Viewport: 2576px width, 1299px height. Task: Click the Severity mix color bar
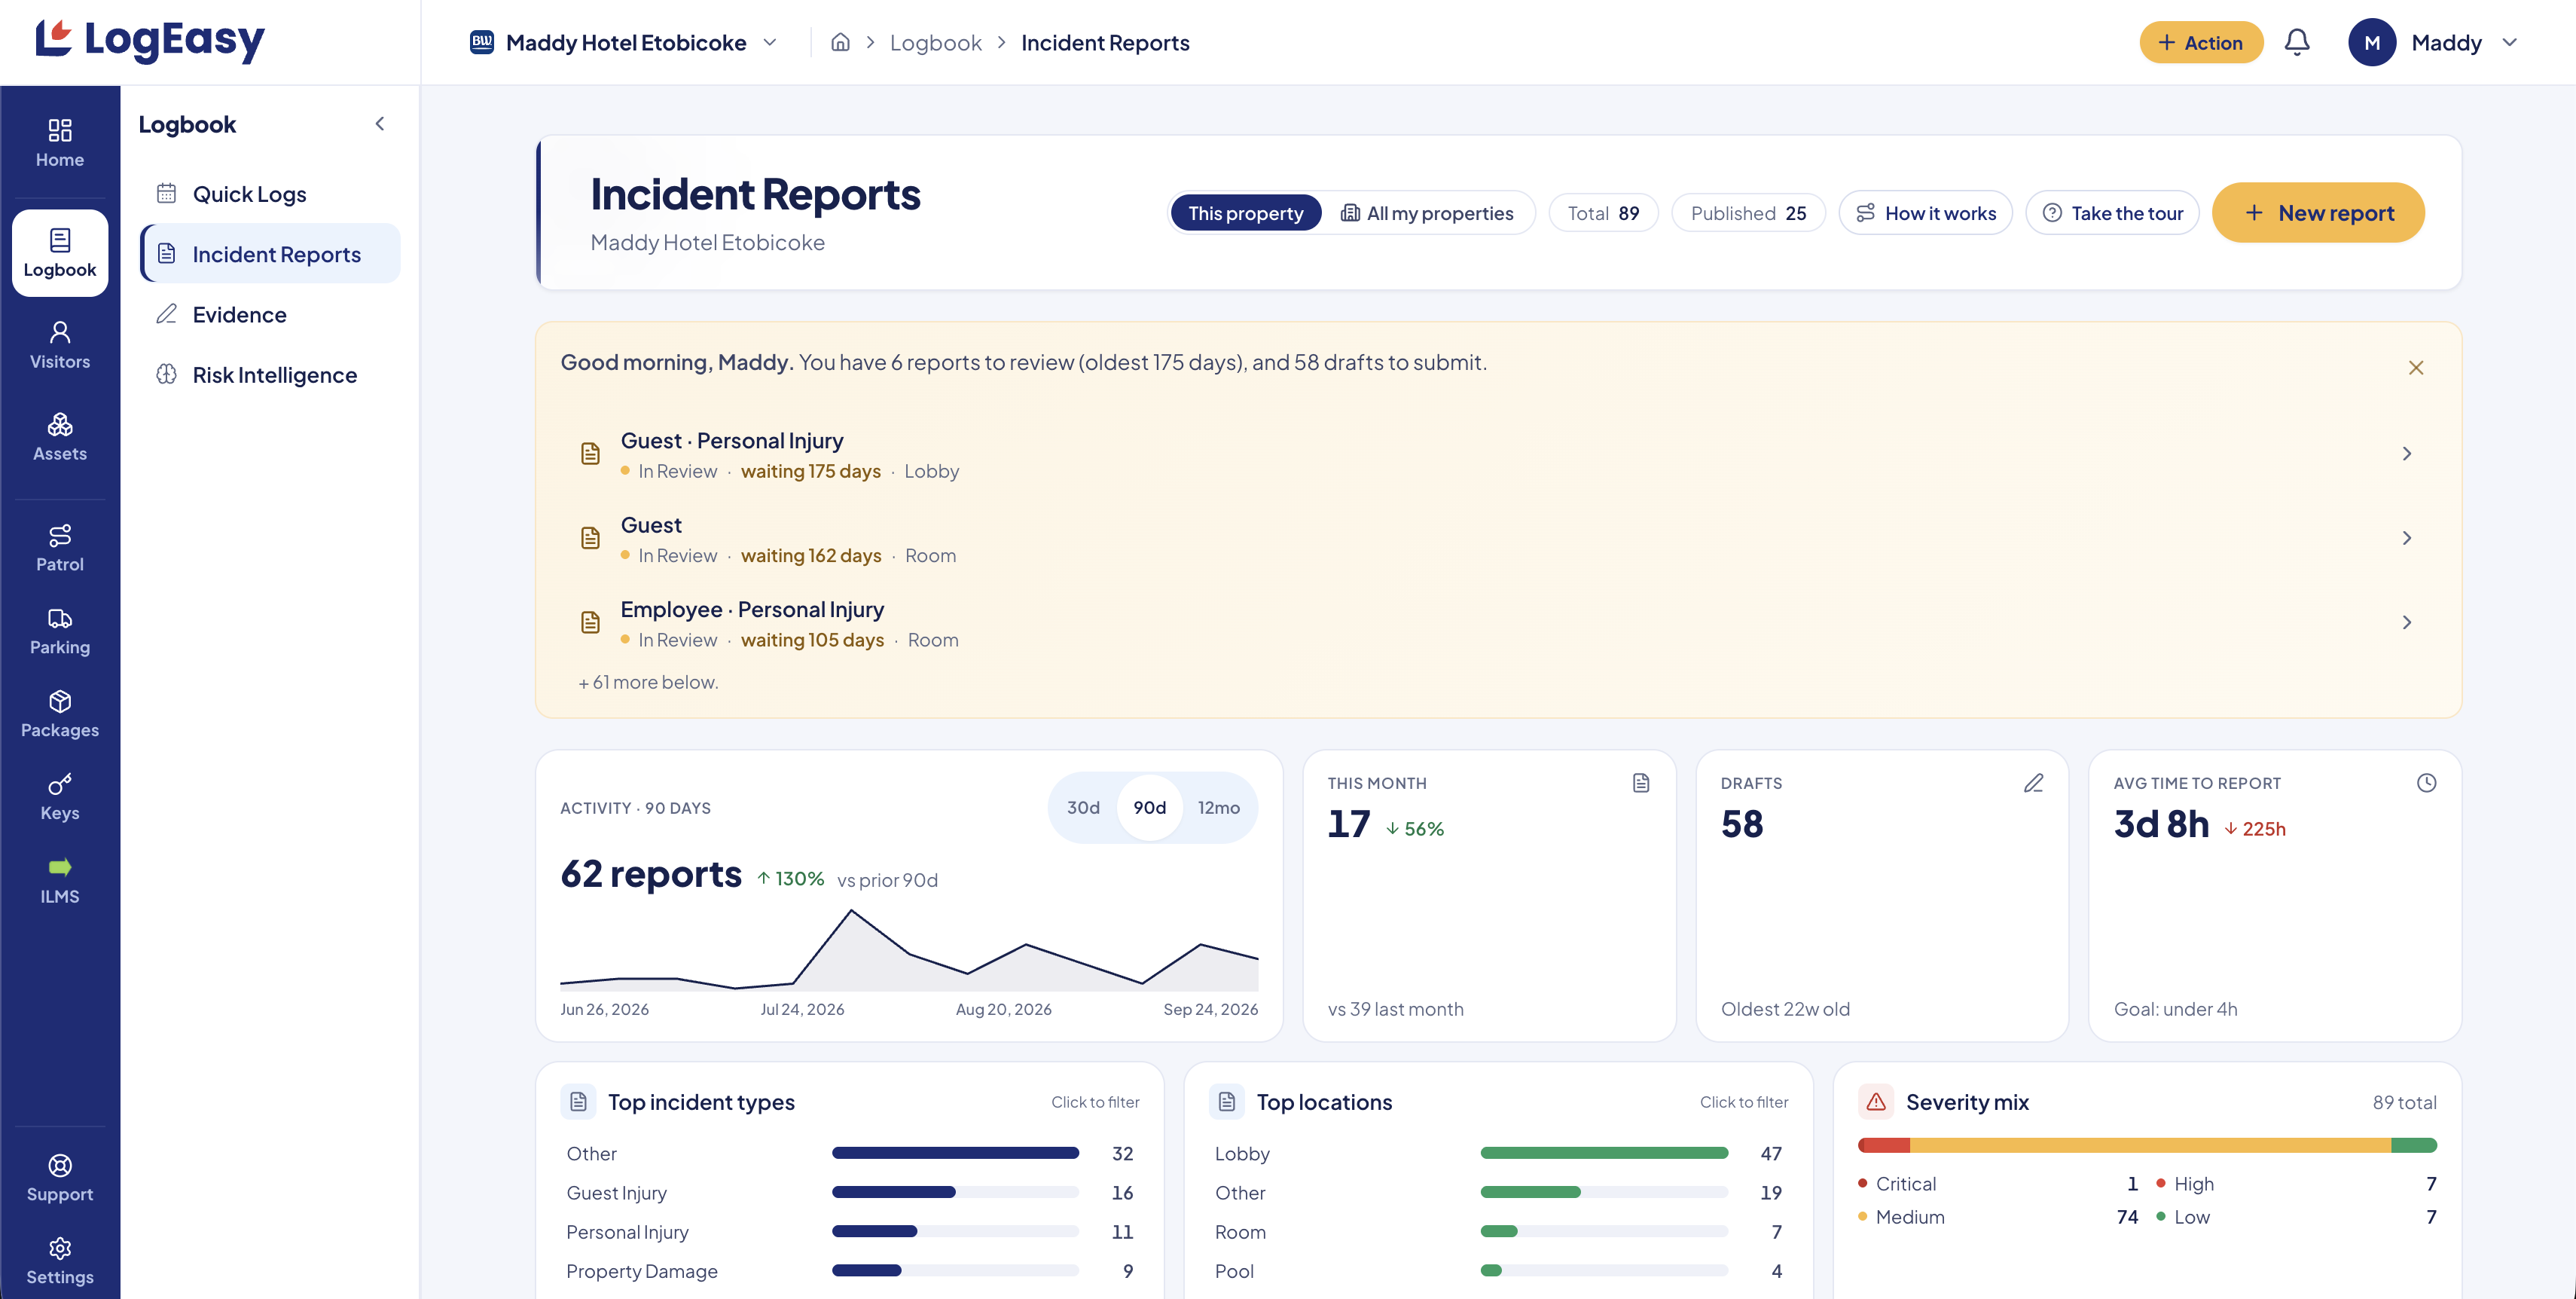2146,1145
